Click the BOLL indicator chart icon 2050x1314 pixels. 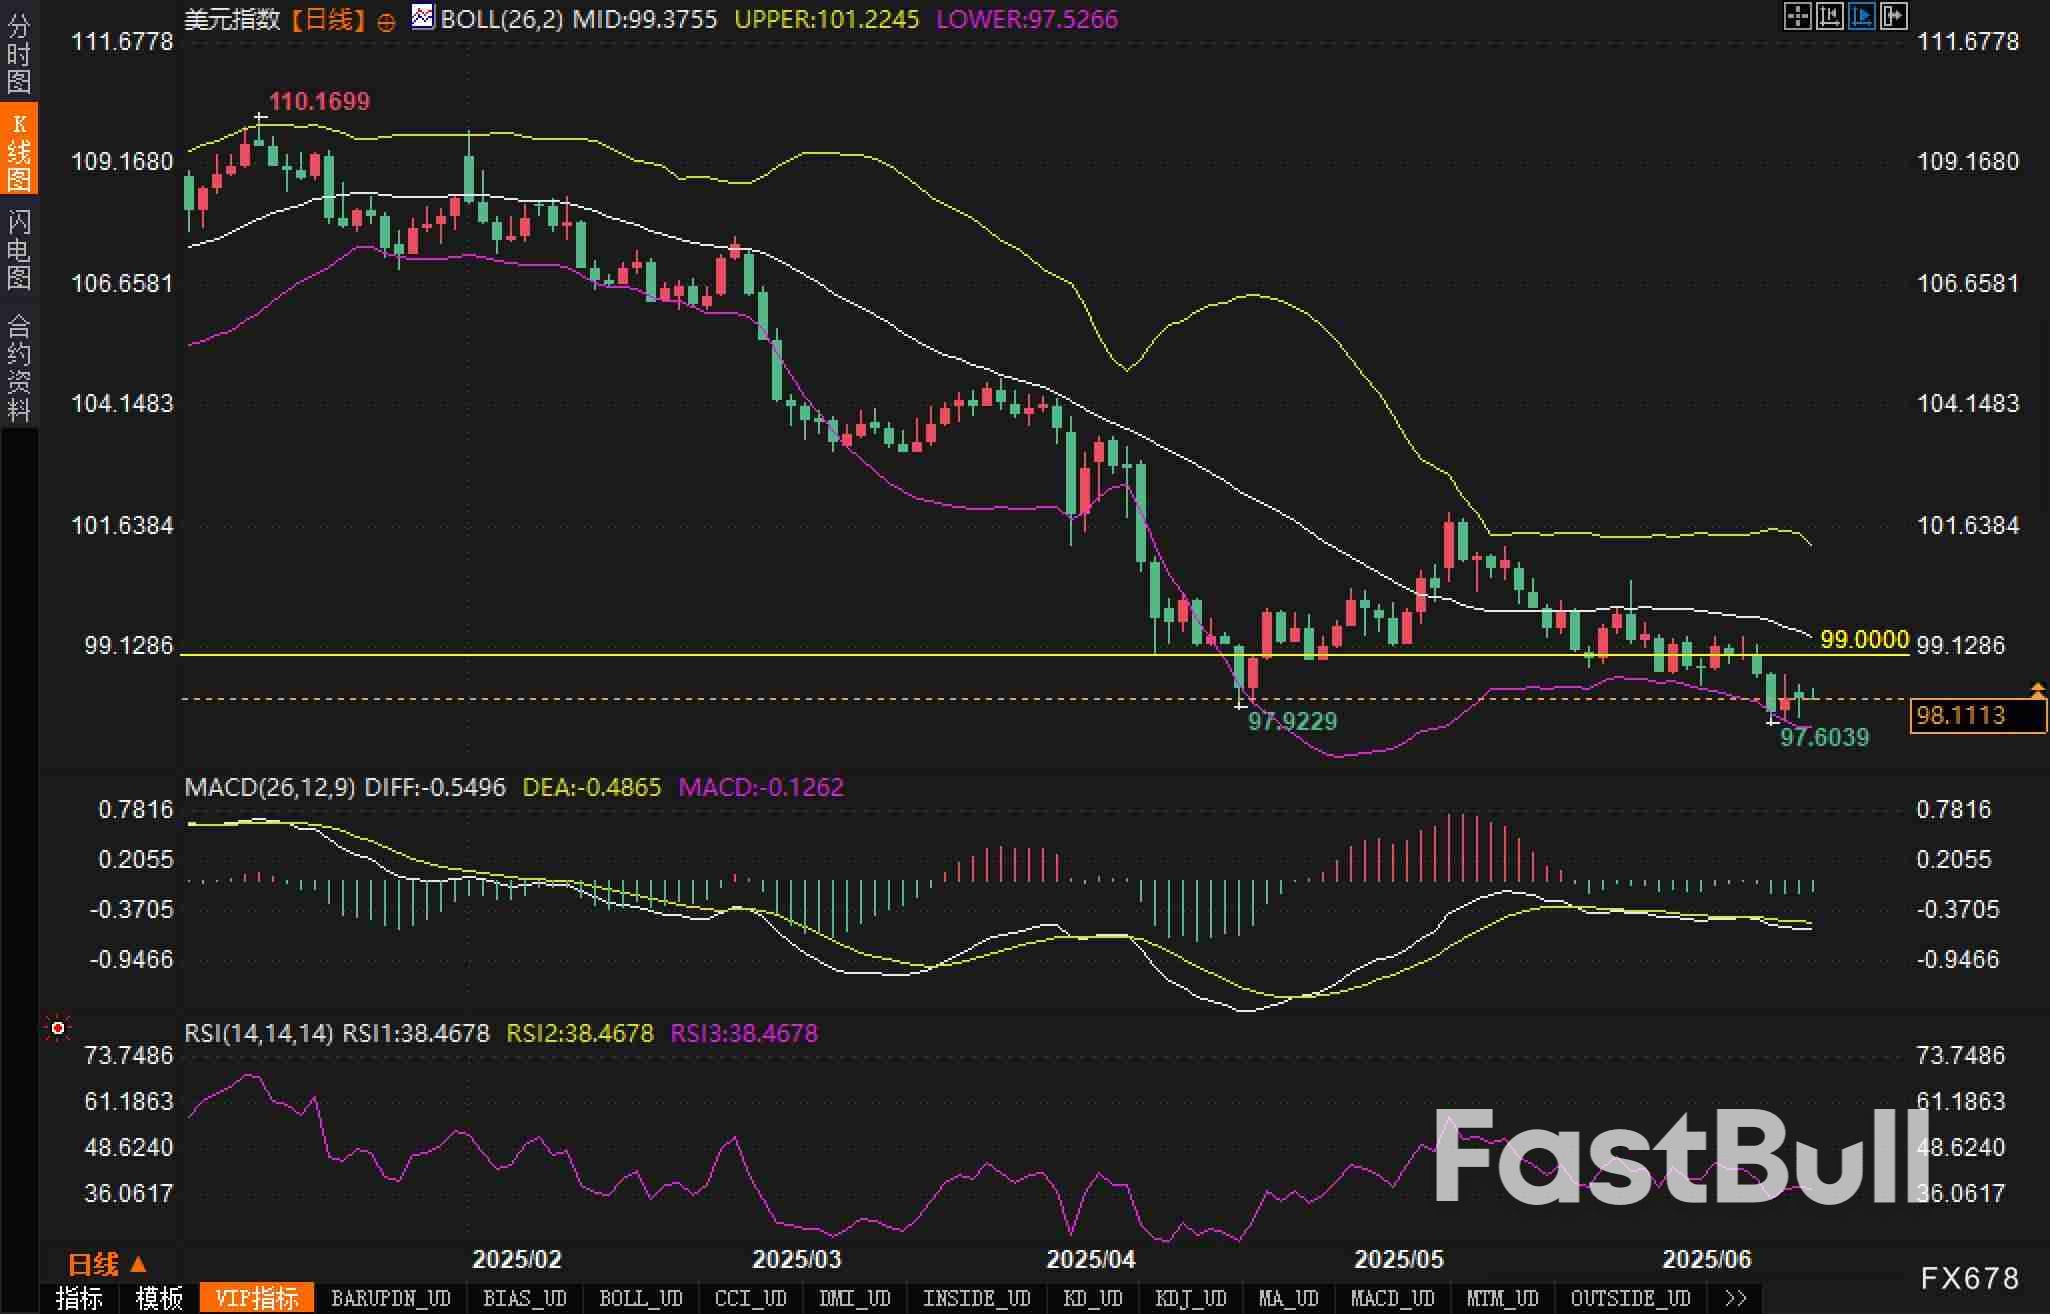[423, 17]
